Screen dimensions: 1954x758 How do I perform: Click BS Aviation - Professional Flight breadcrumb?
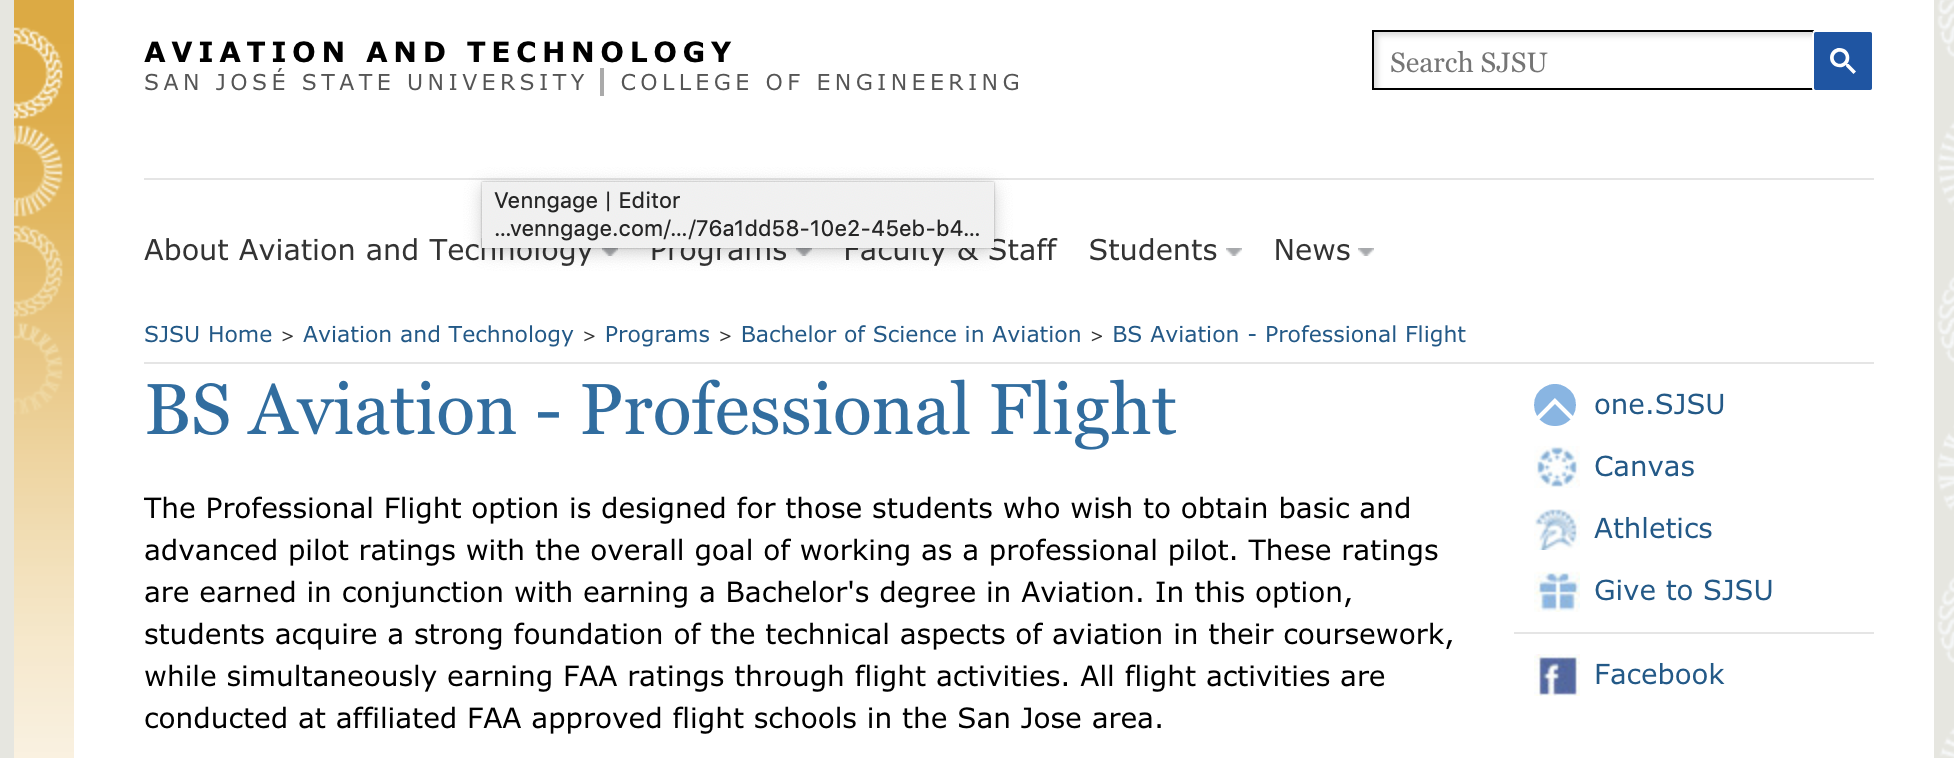click(1288, 334)
